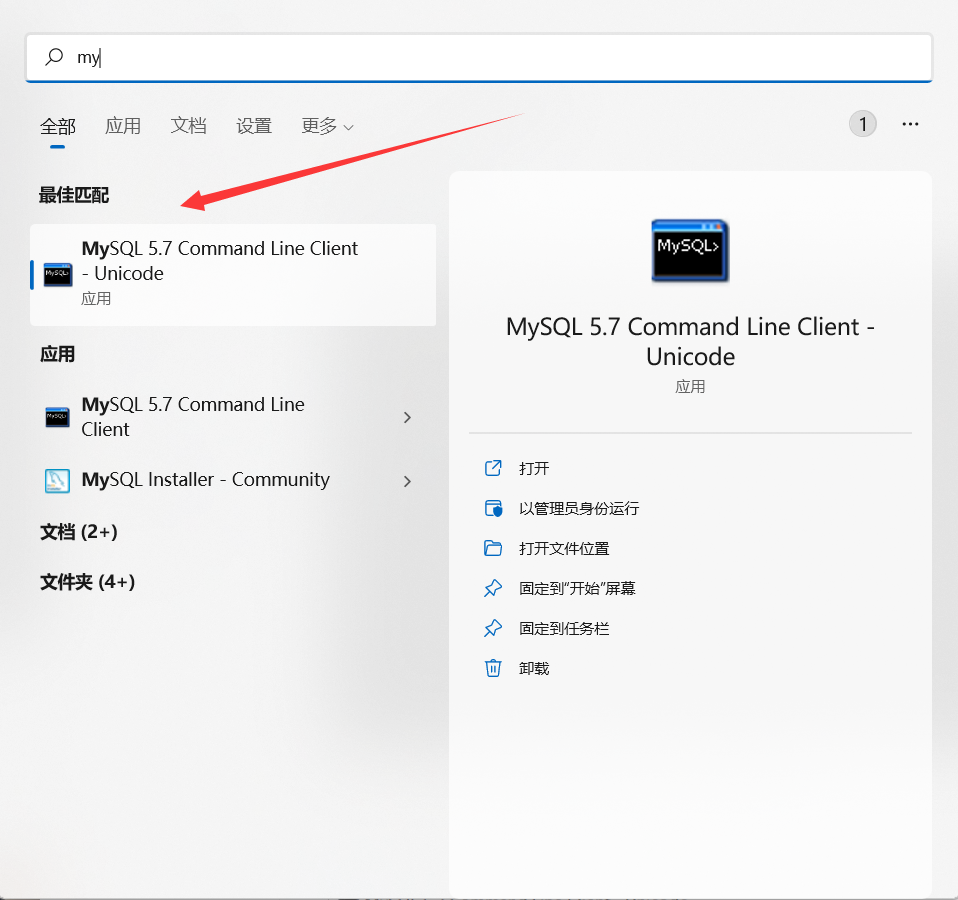
Task: Click the open file location folder icon
Action: click(x=493, y=548)
